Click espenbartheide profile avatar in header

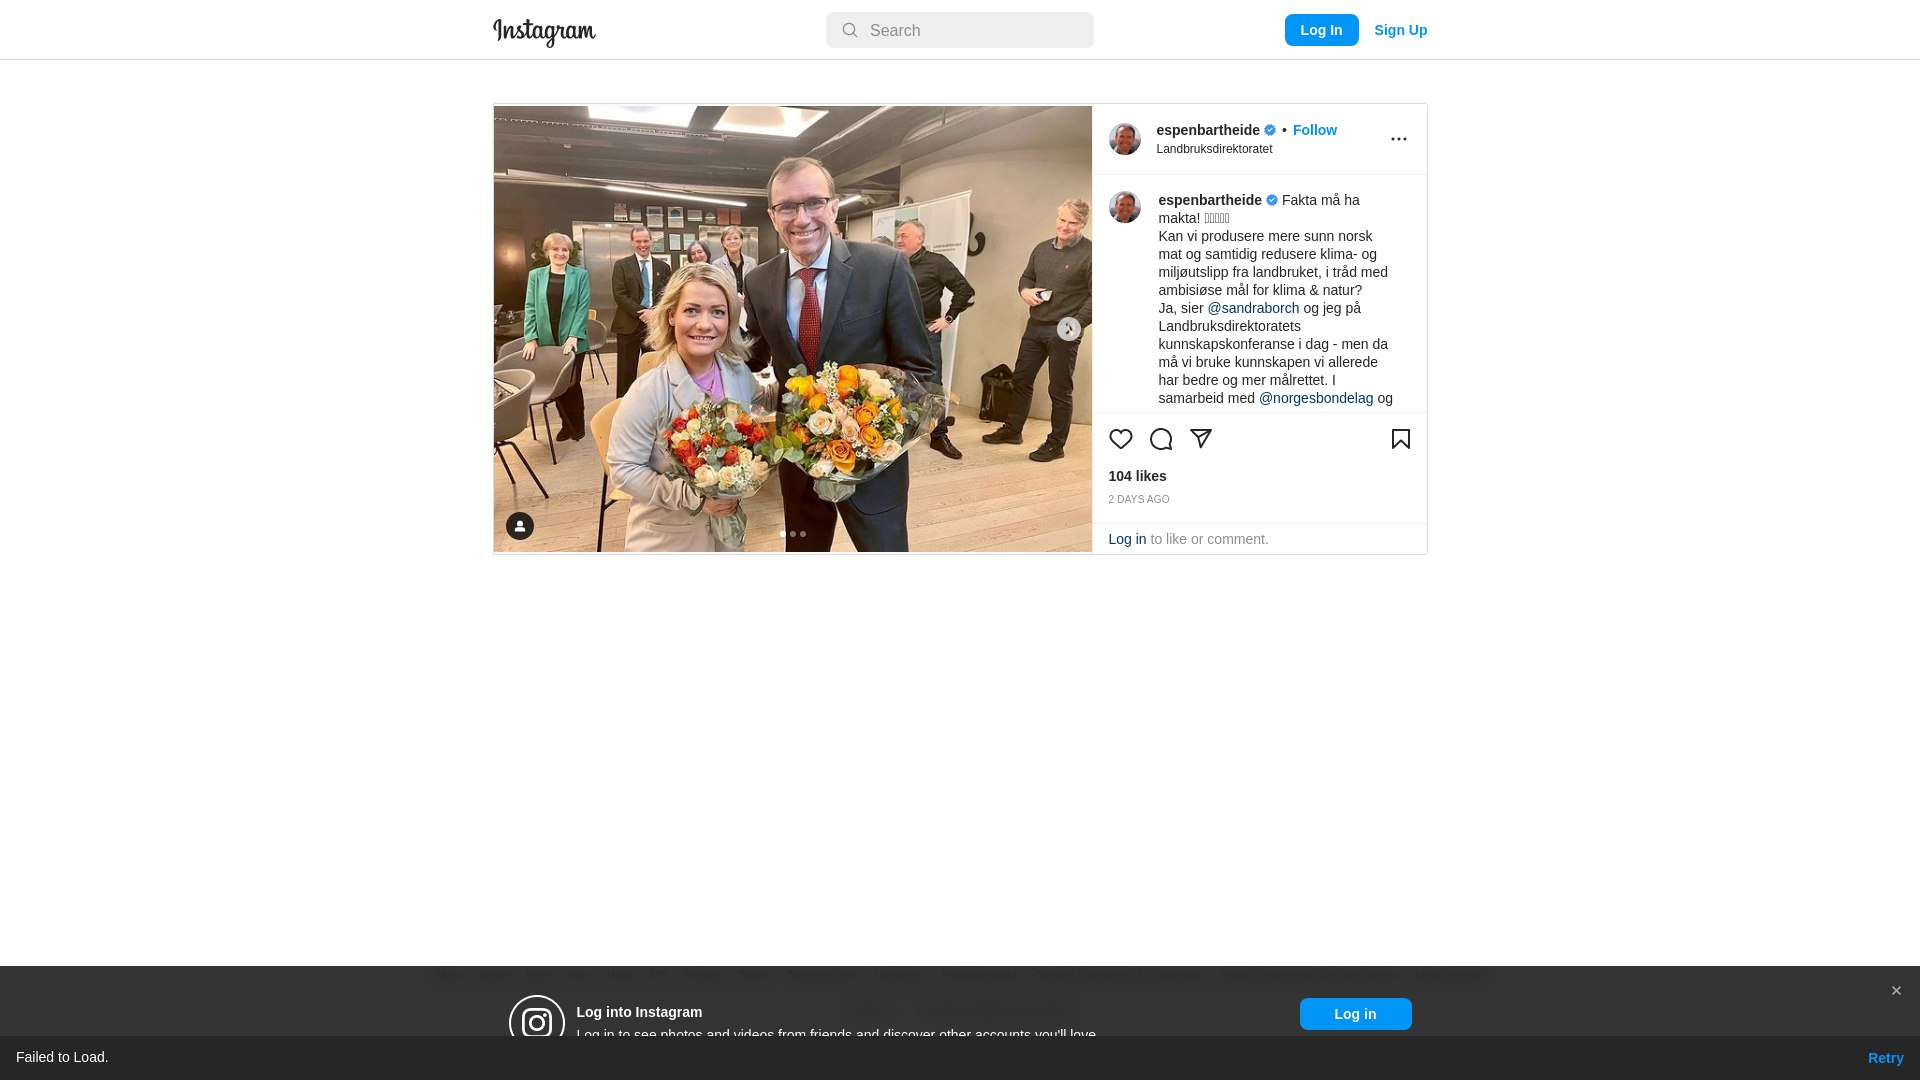pos(1124,139)
